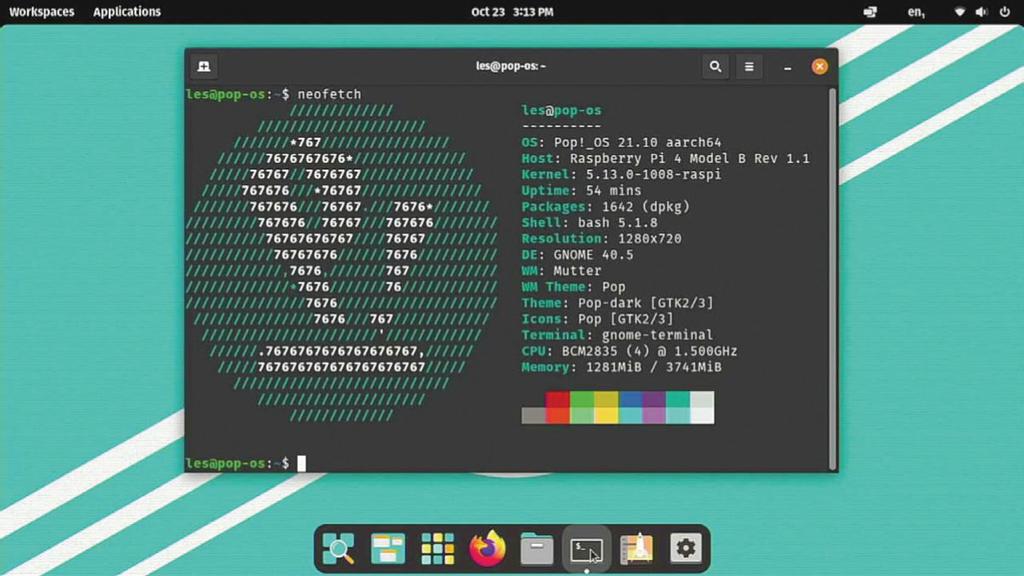Open the Oct 23 3:13 PM clock menu
Viewport: 1024px width, 576px height.
pos(512,12)
